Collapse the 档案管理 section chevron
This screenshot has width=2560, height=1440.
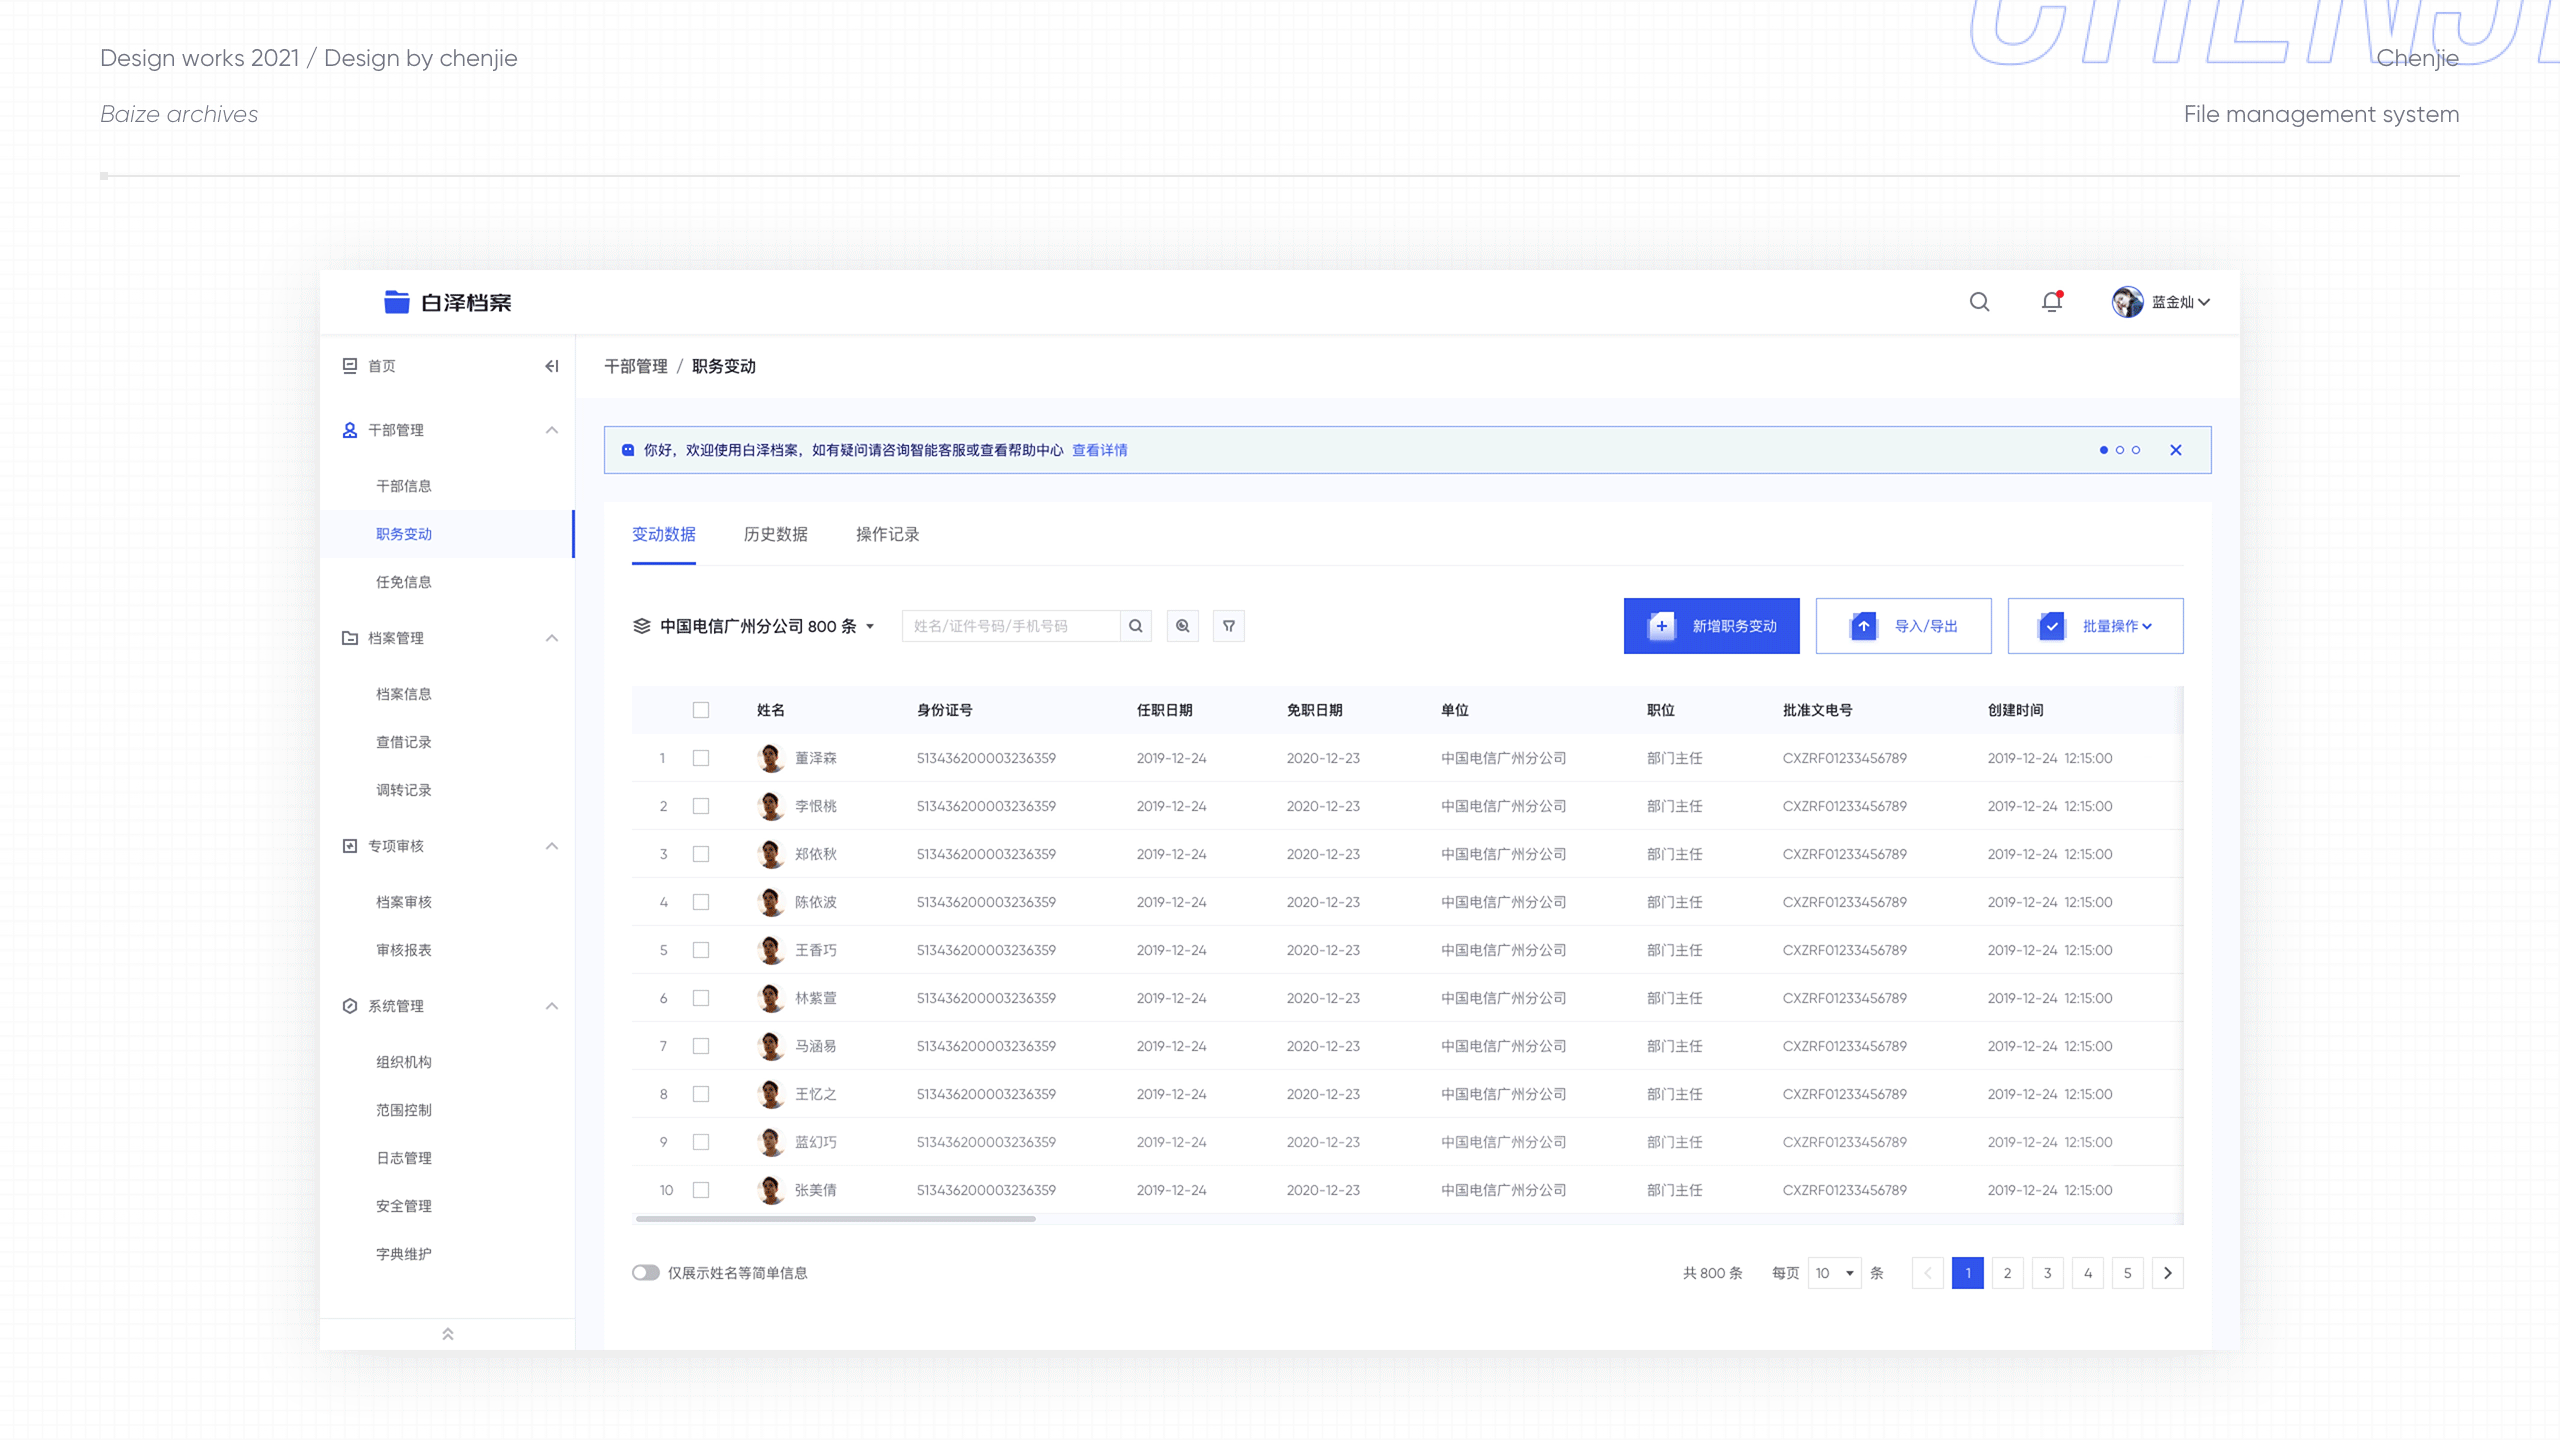551,638
